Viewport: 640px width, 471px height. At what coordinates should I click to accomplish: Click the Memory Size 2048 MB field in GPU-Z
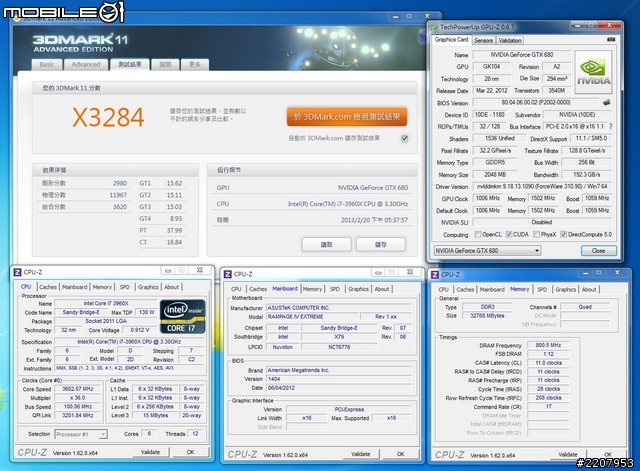495,175
